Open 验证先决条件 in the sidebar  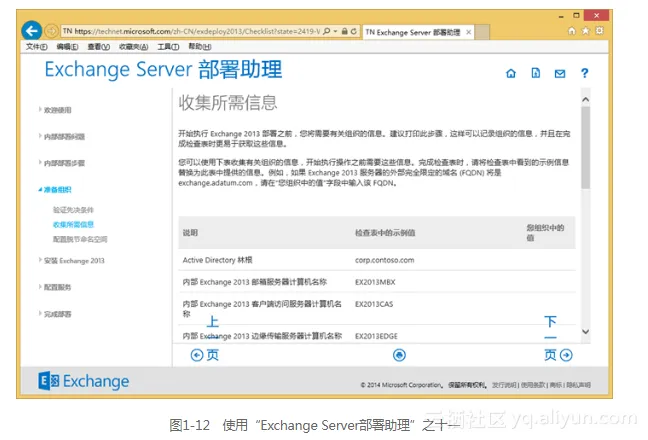click(73, 210)
